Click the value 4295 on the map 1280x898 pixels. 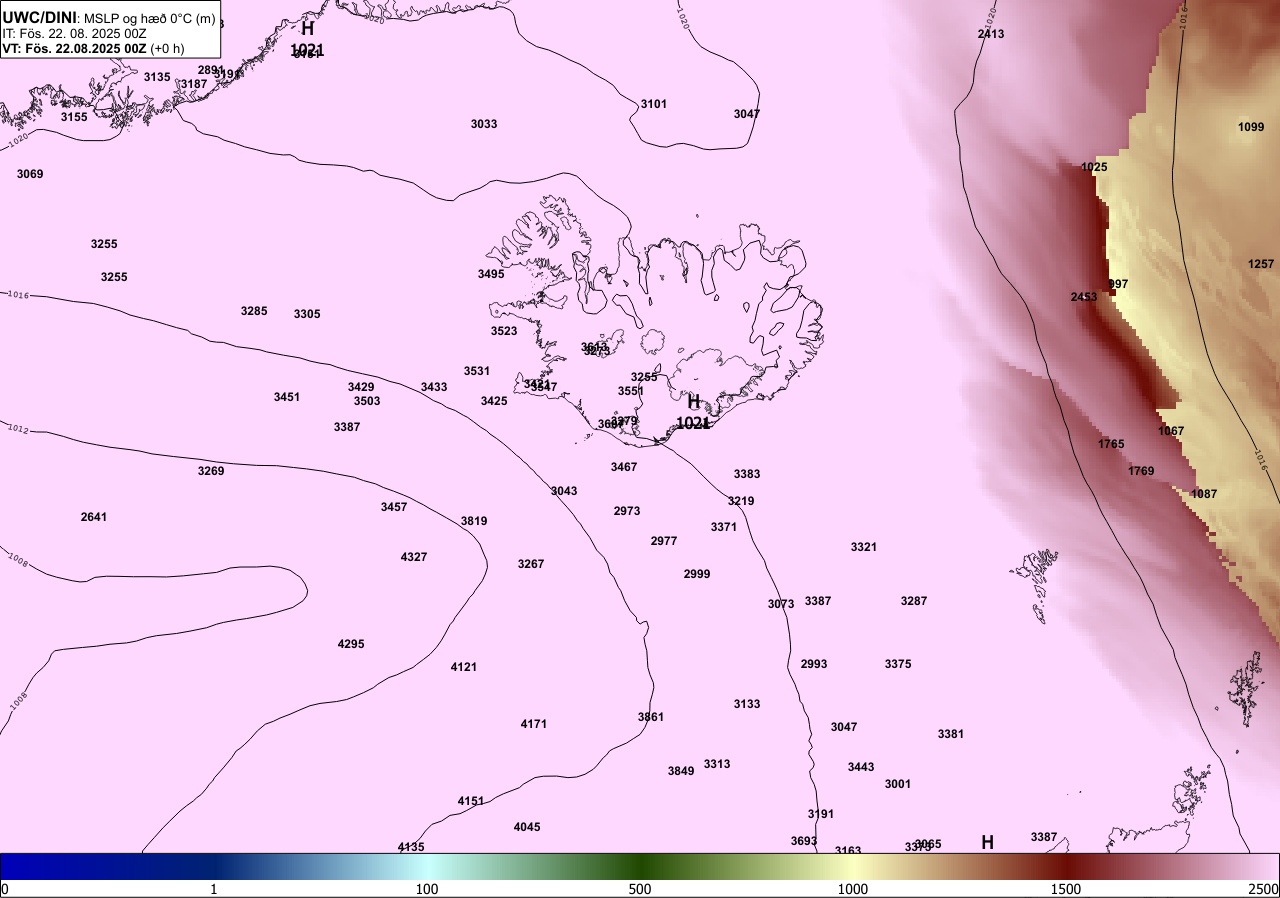351,644
